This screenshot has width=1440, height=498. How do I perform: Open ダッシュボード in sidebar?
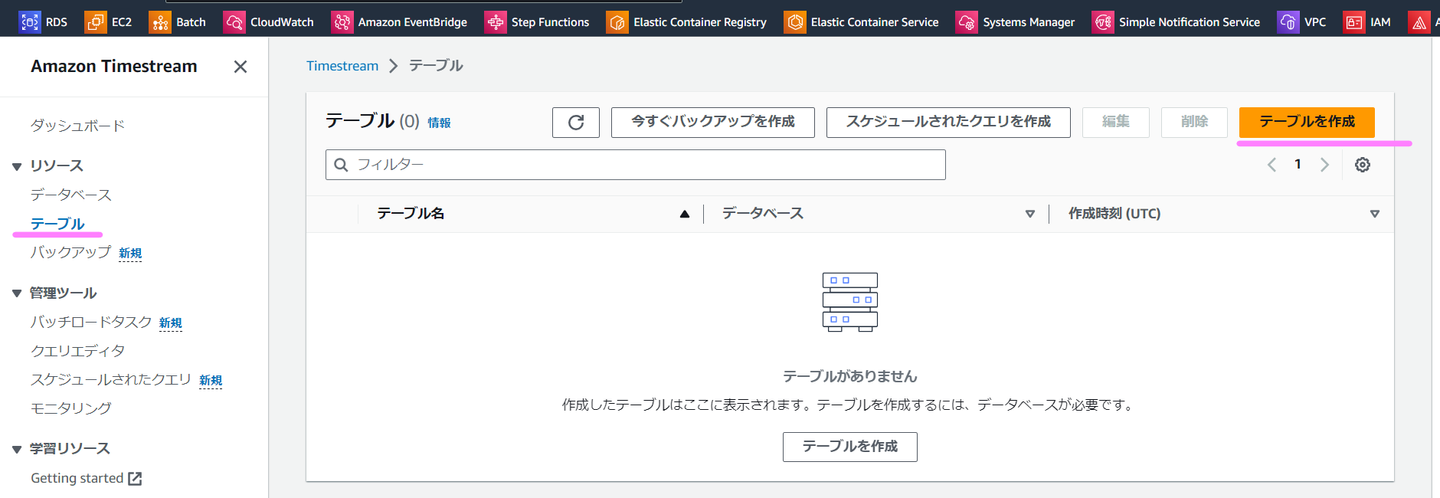pyautogui.click(x=78, y=125)
